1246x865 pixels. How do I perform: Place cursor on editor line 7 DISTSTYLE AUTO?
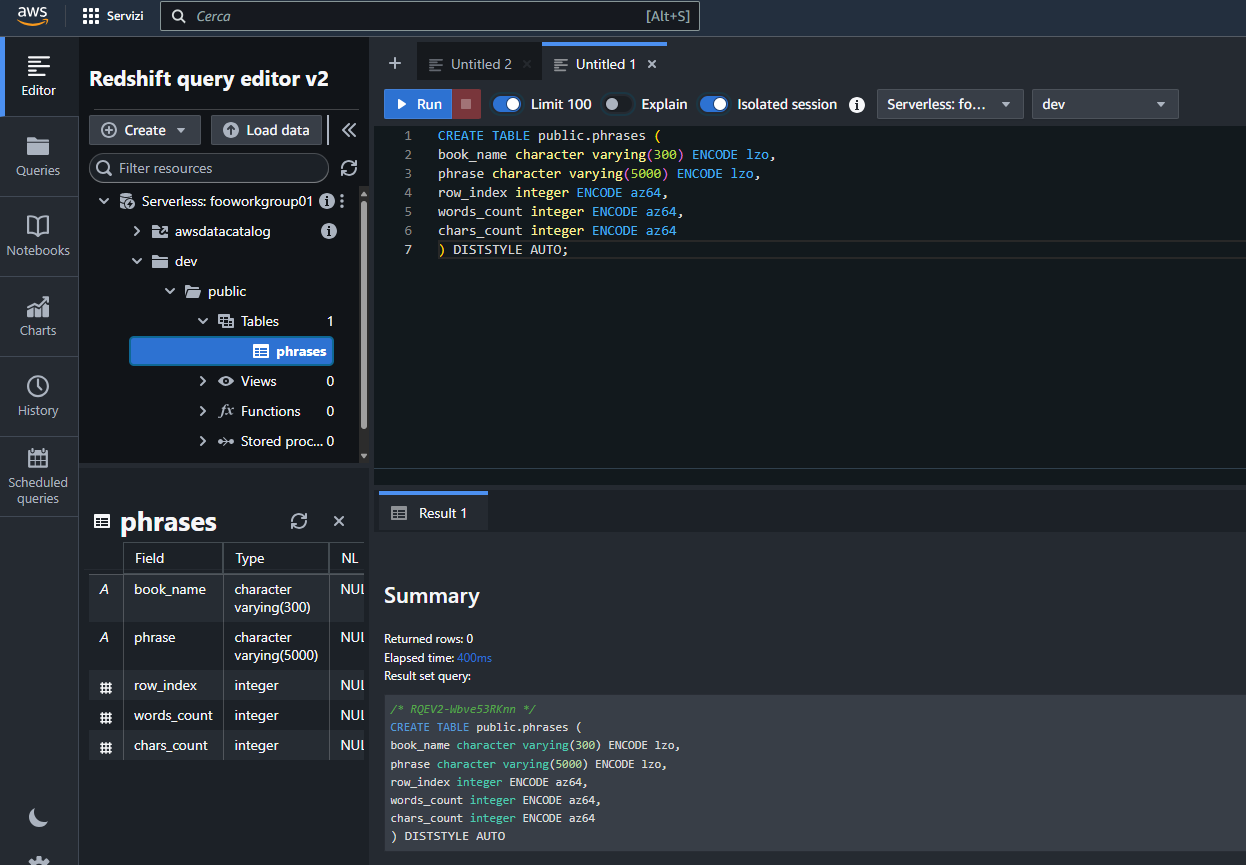tap(503, 249)
